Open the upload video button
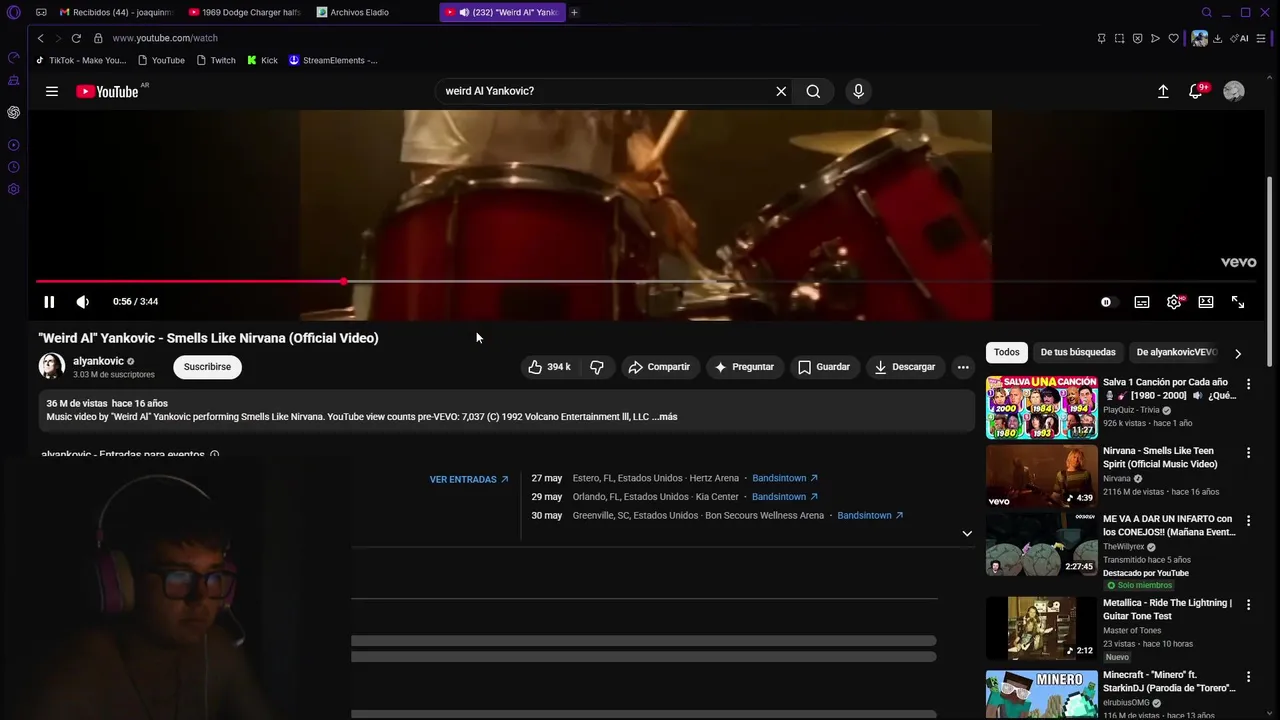 (x=1163, y=91)
